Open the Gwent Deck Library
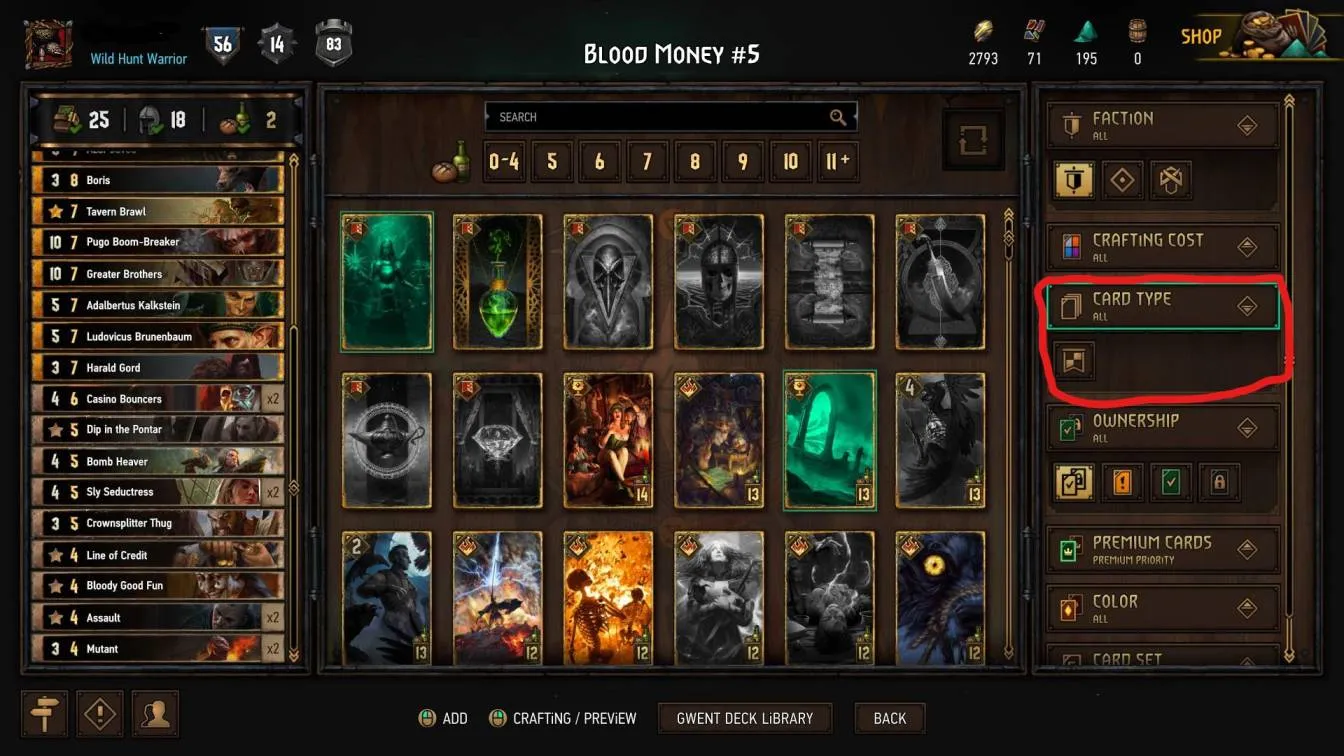The width and height of the screenshot is (1344, 756). tap(745, 718)
